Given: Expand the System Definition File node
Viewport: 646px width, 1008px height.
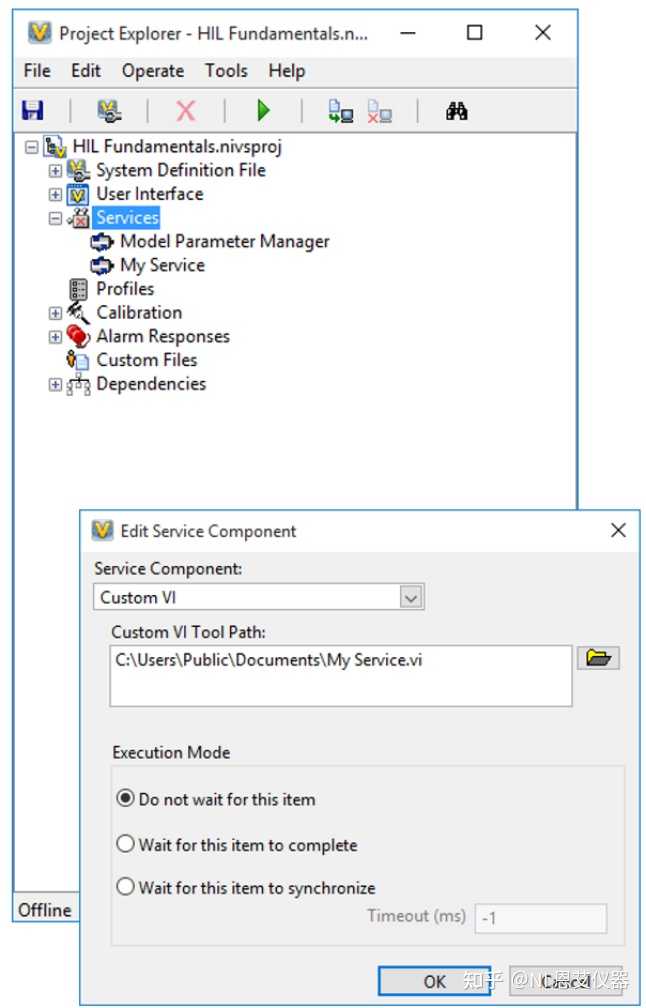Looking at the screenshot, I should 56,171.
